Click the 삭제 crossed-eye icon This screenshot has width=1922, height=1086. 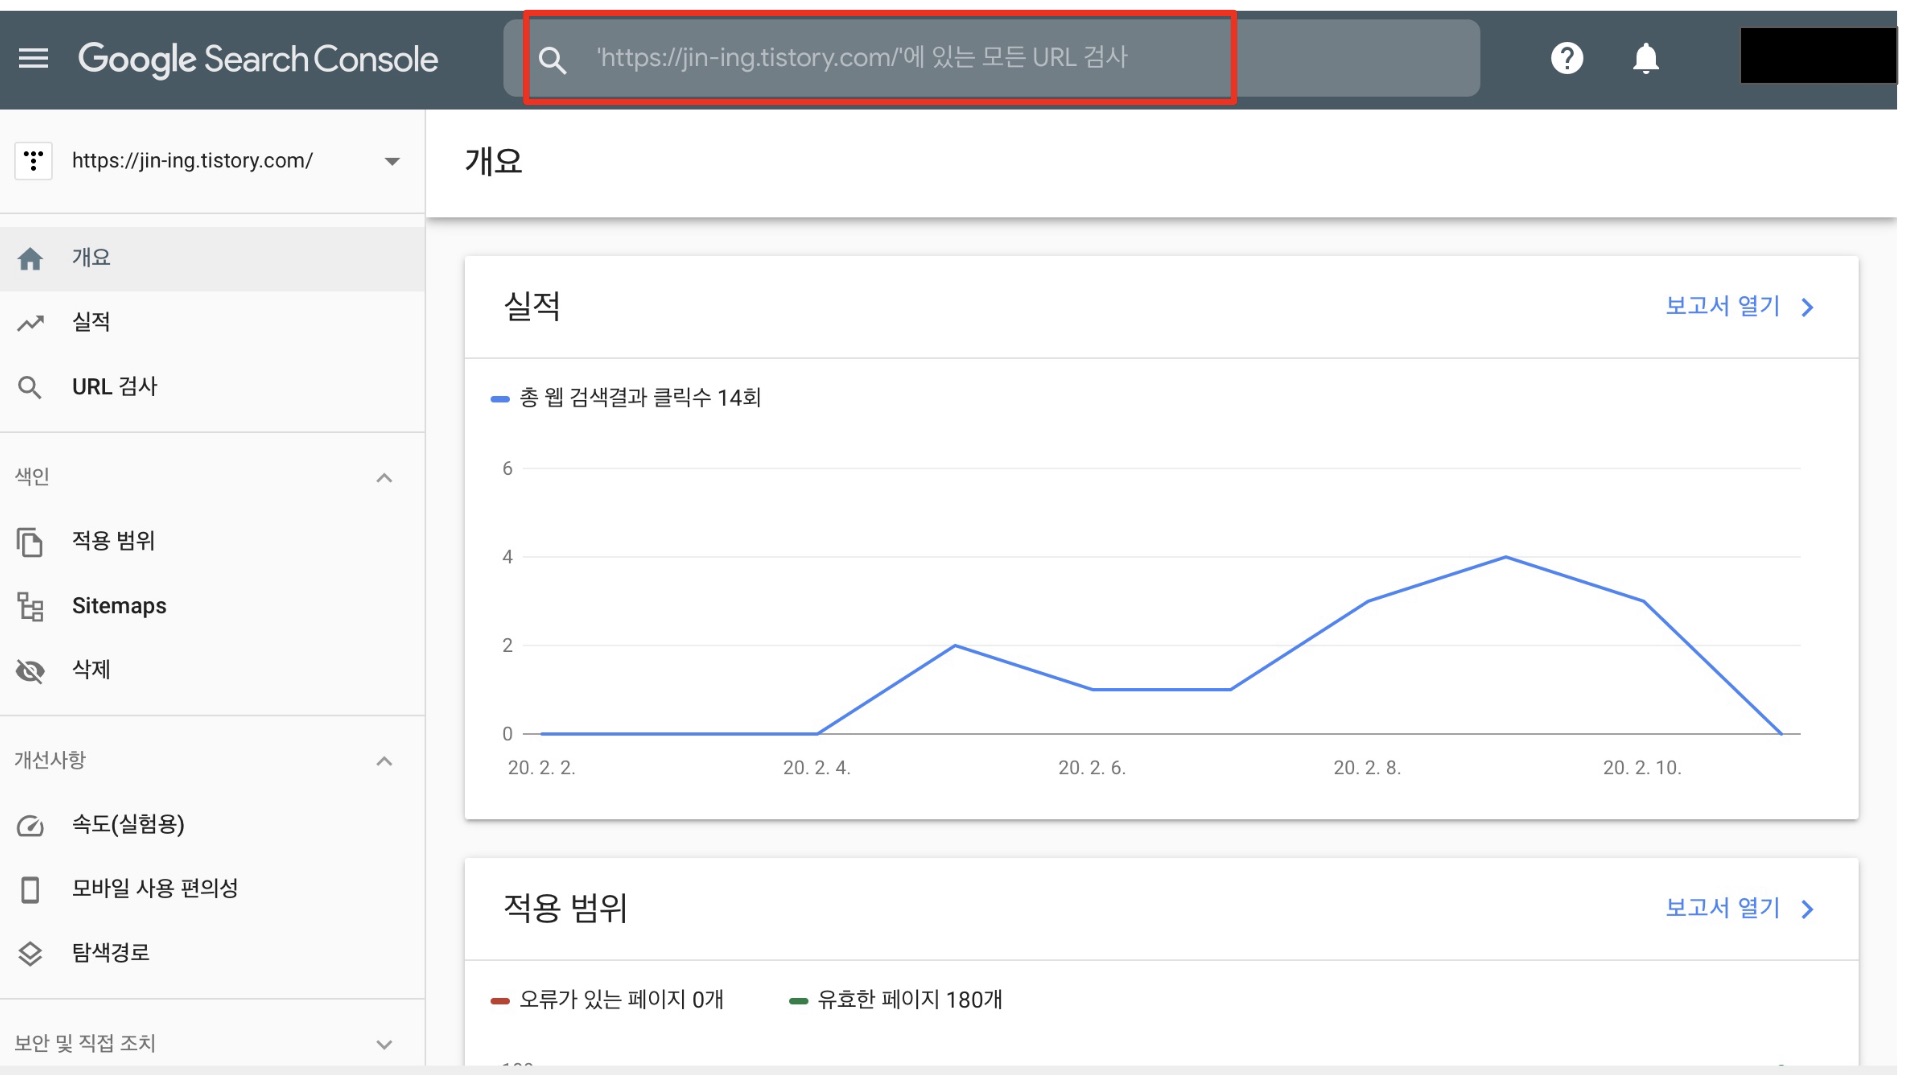click(30, 671)
